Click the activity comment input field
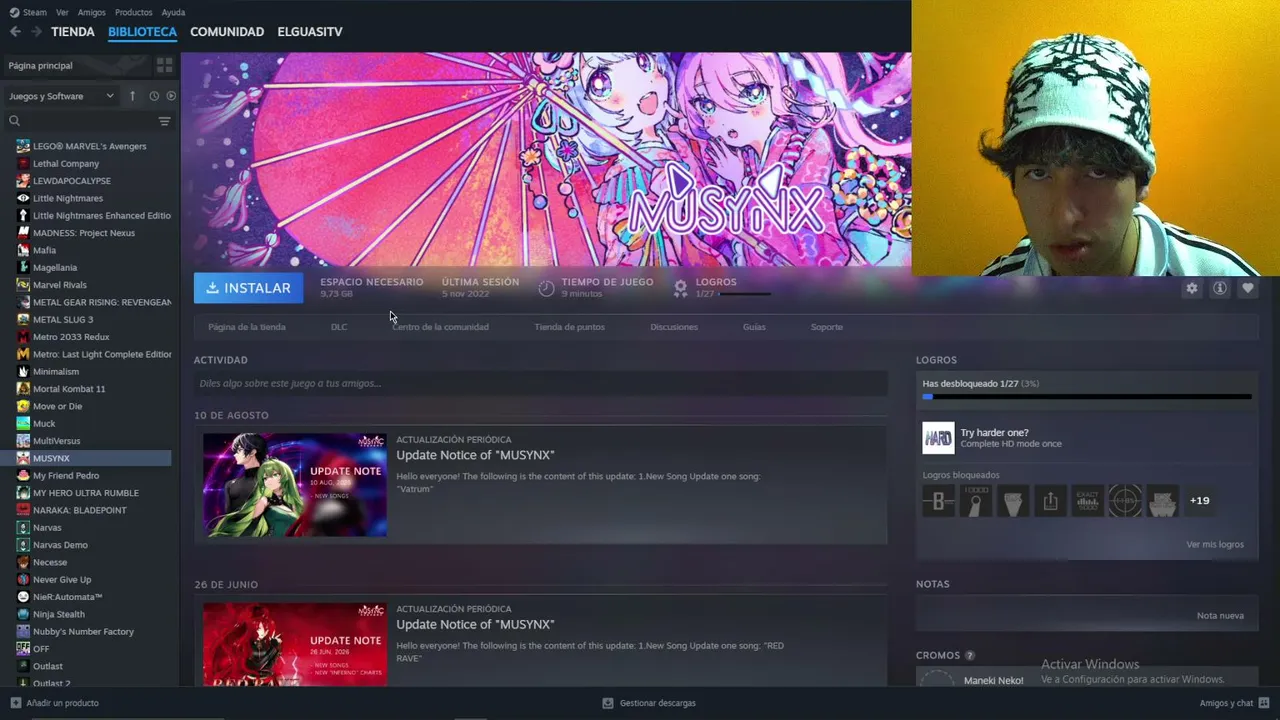 pyautogui.click(x=541, y=383)
